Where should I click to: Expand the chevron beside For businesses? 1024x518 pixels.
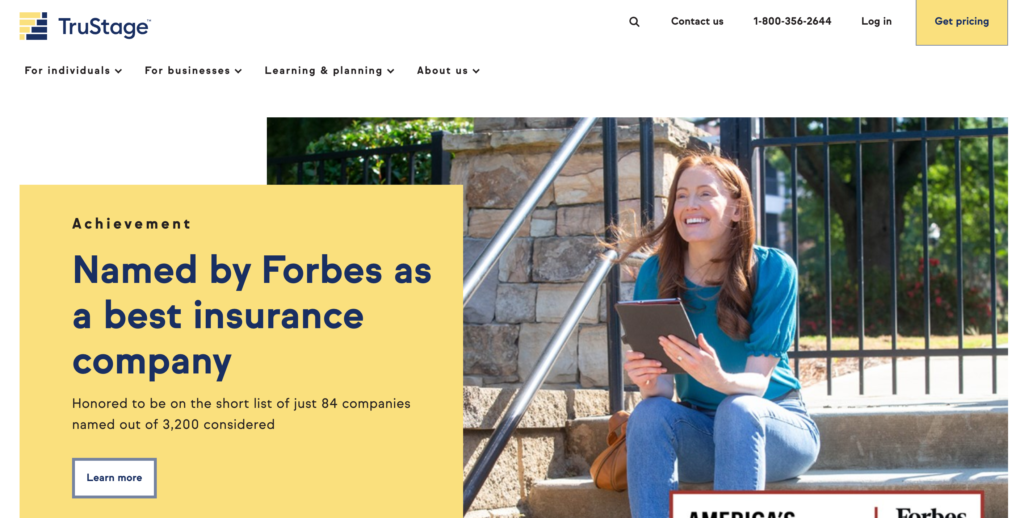(238, 71)
